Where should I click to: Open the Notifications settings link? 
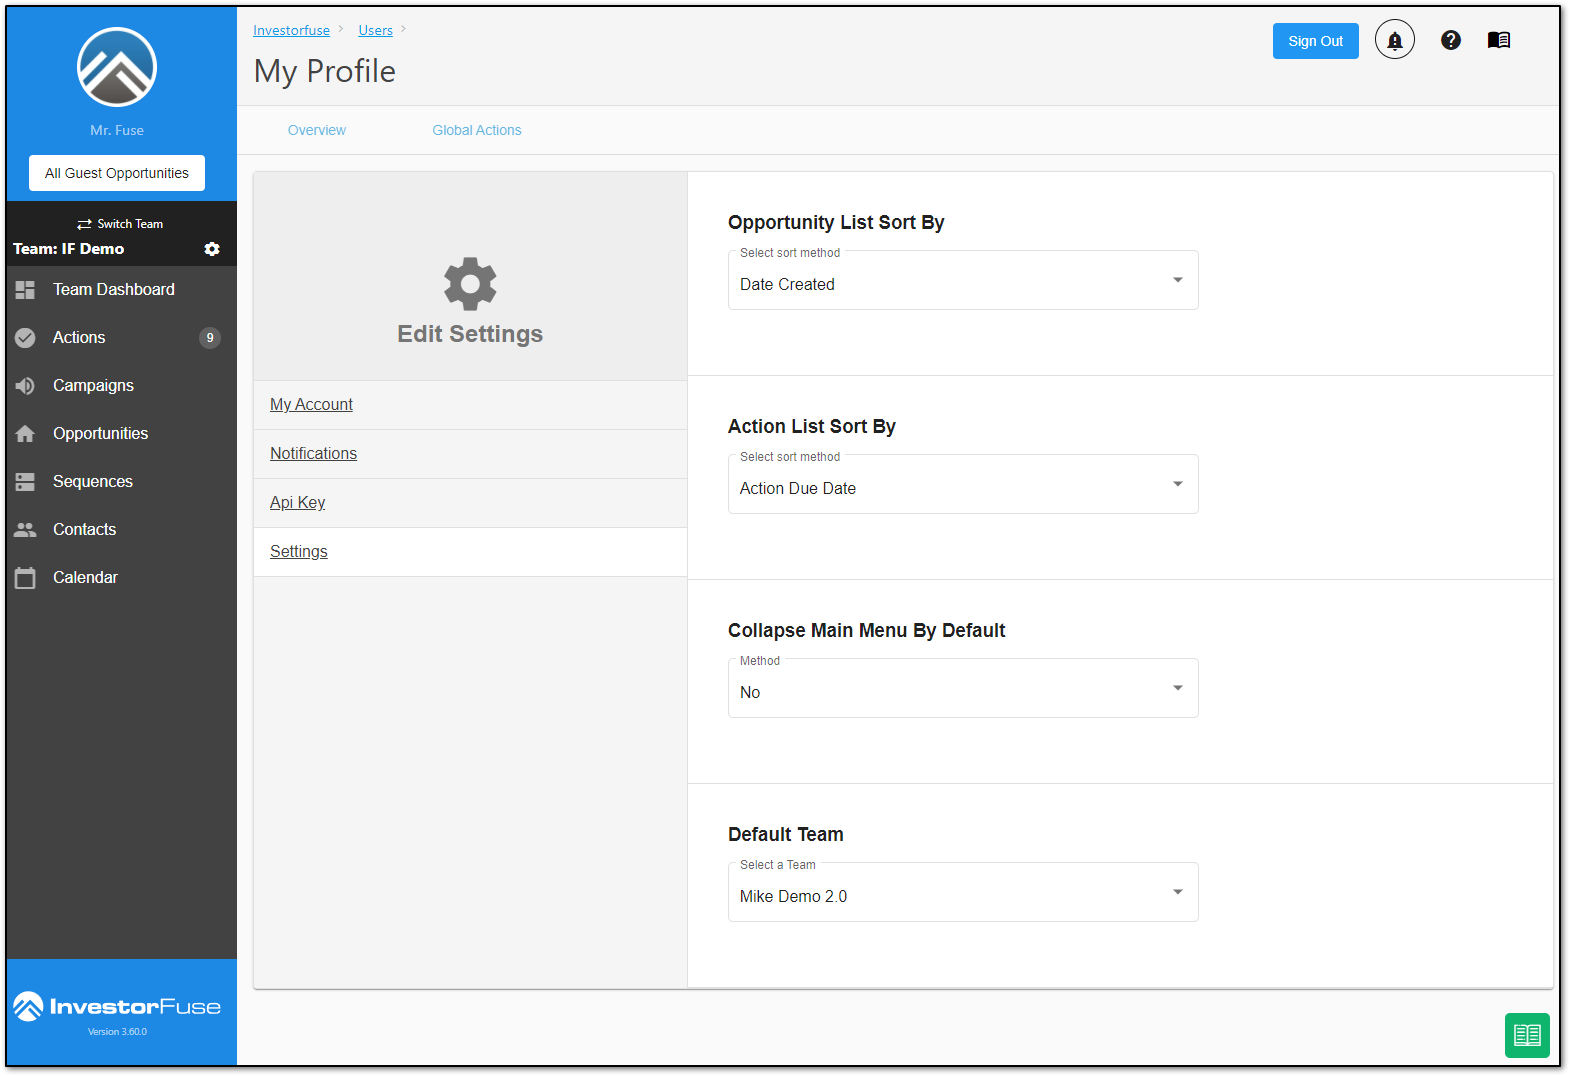point(313,454)
